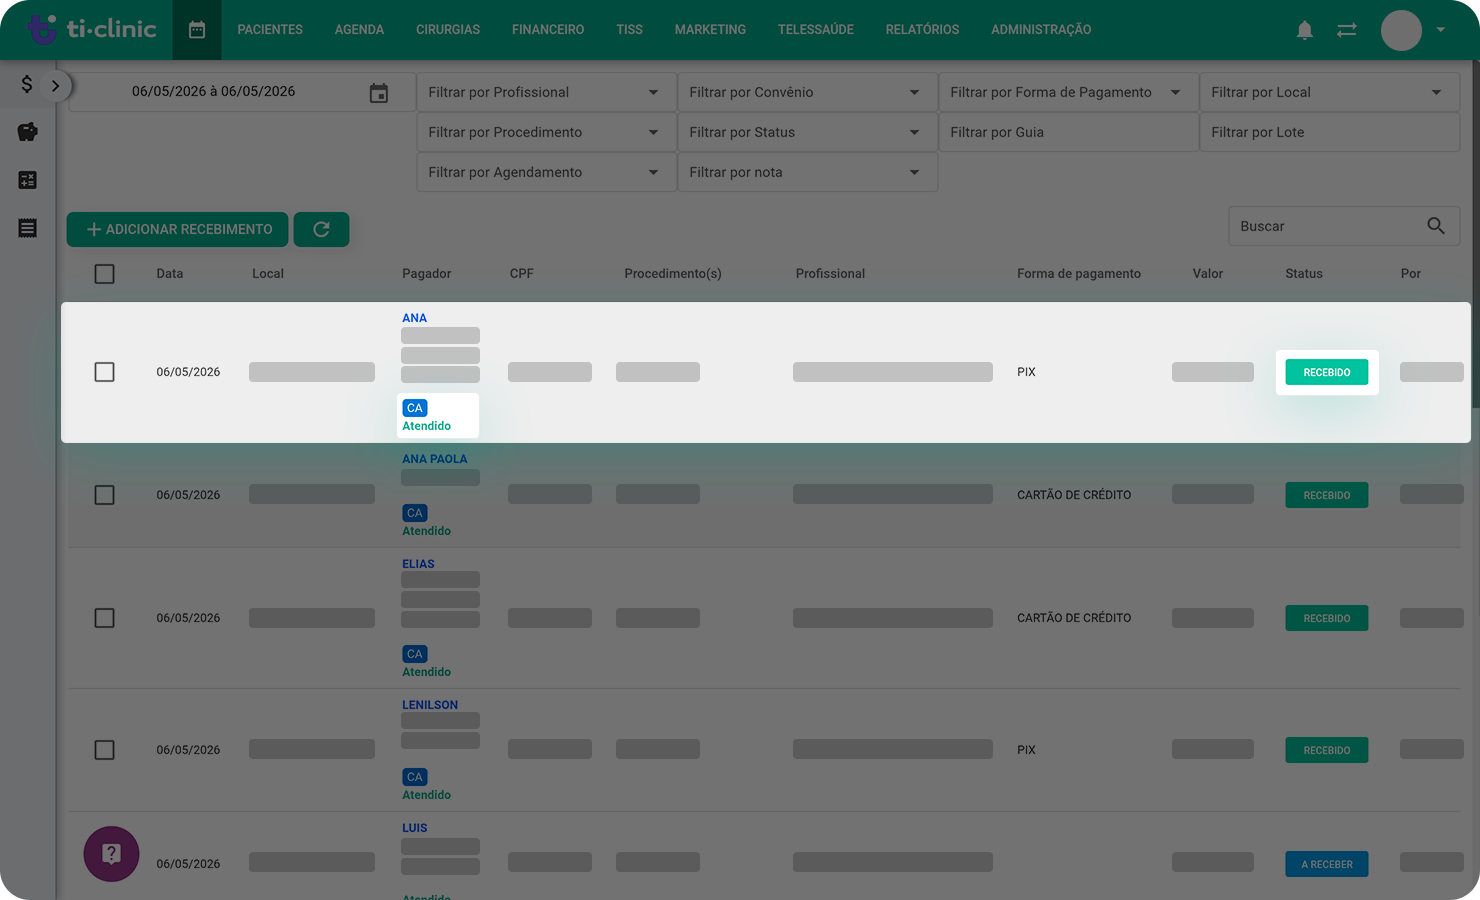Check the ANA PAOLA row checkbox

[104, 495]
